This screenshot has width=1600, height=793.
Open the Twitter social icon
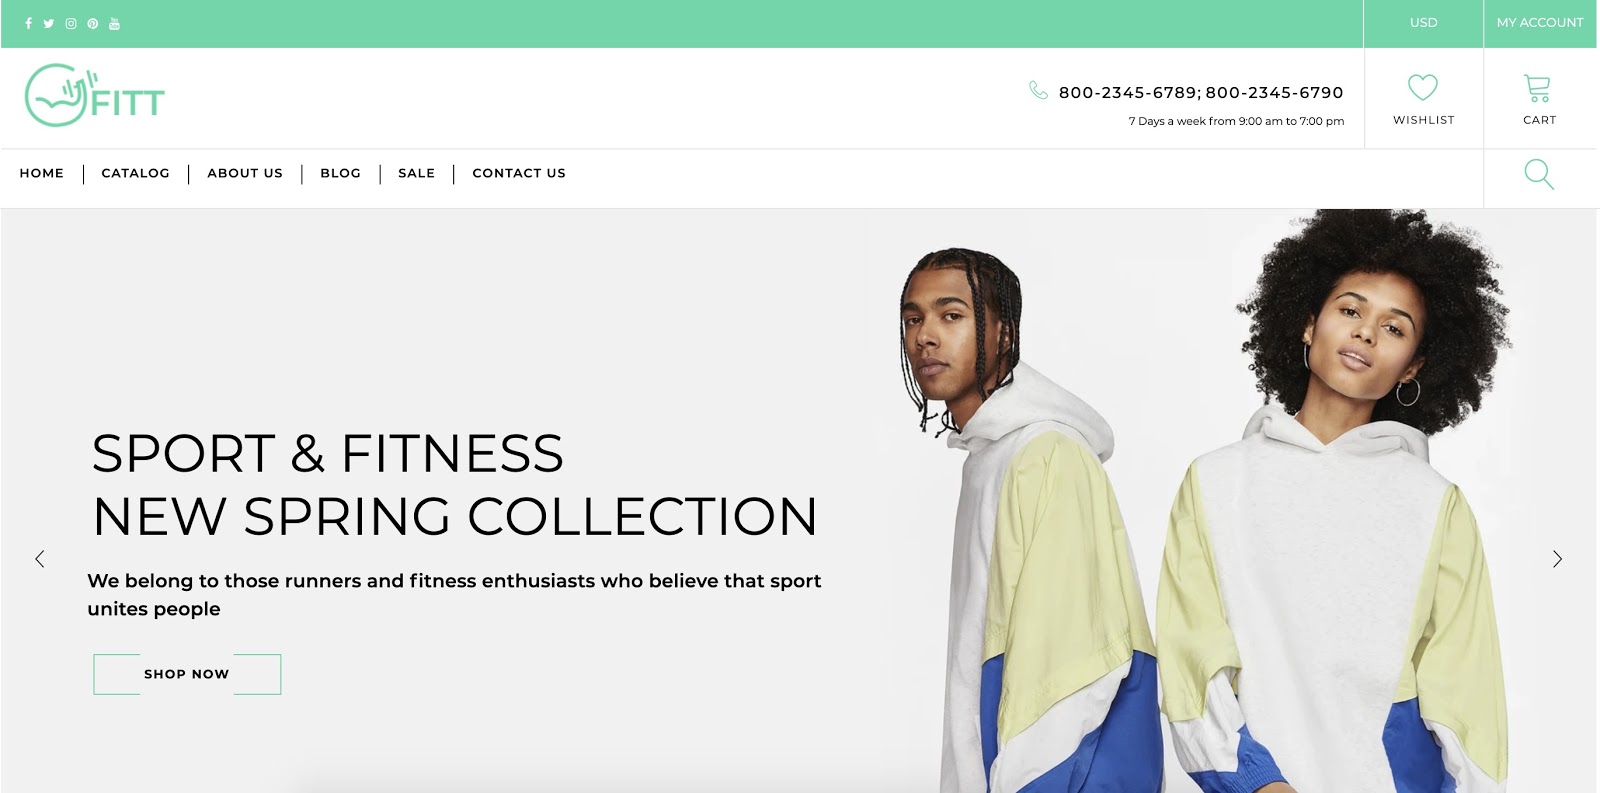coord(49,23)
